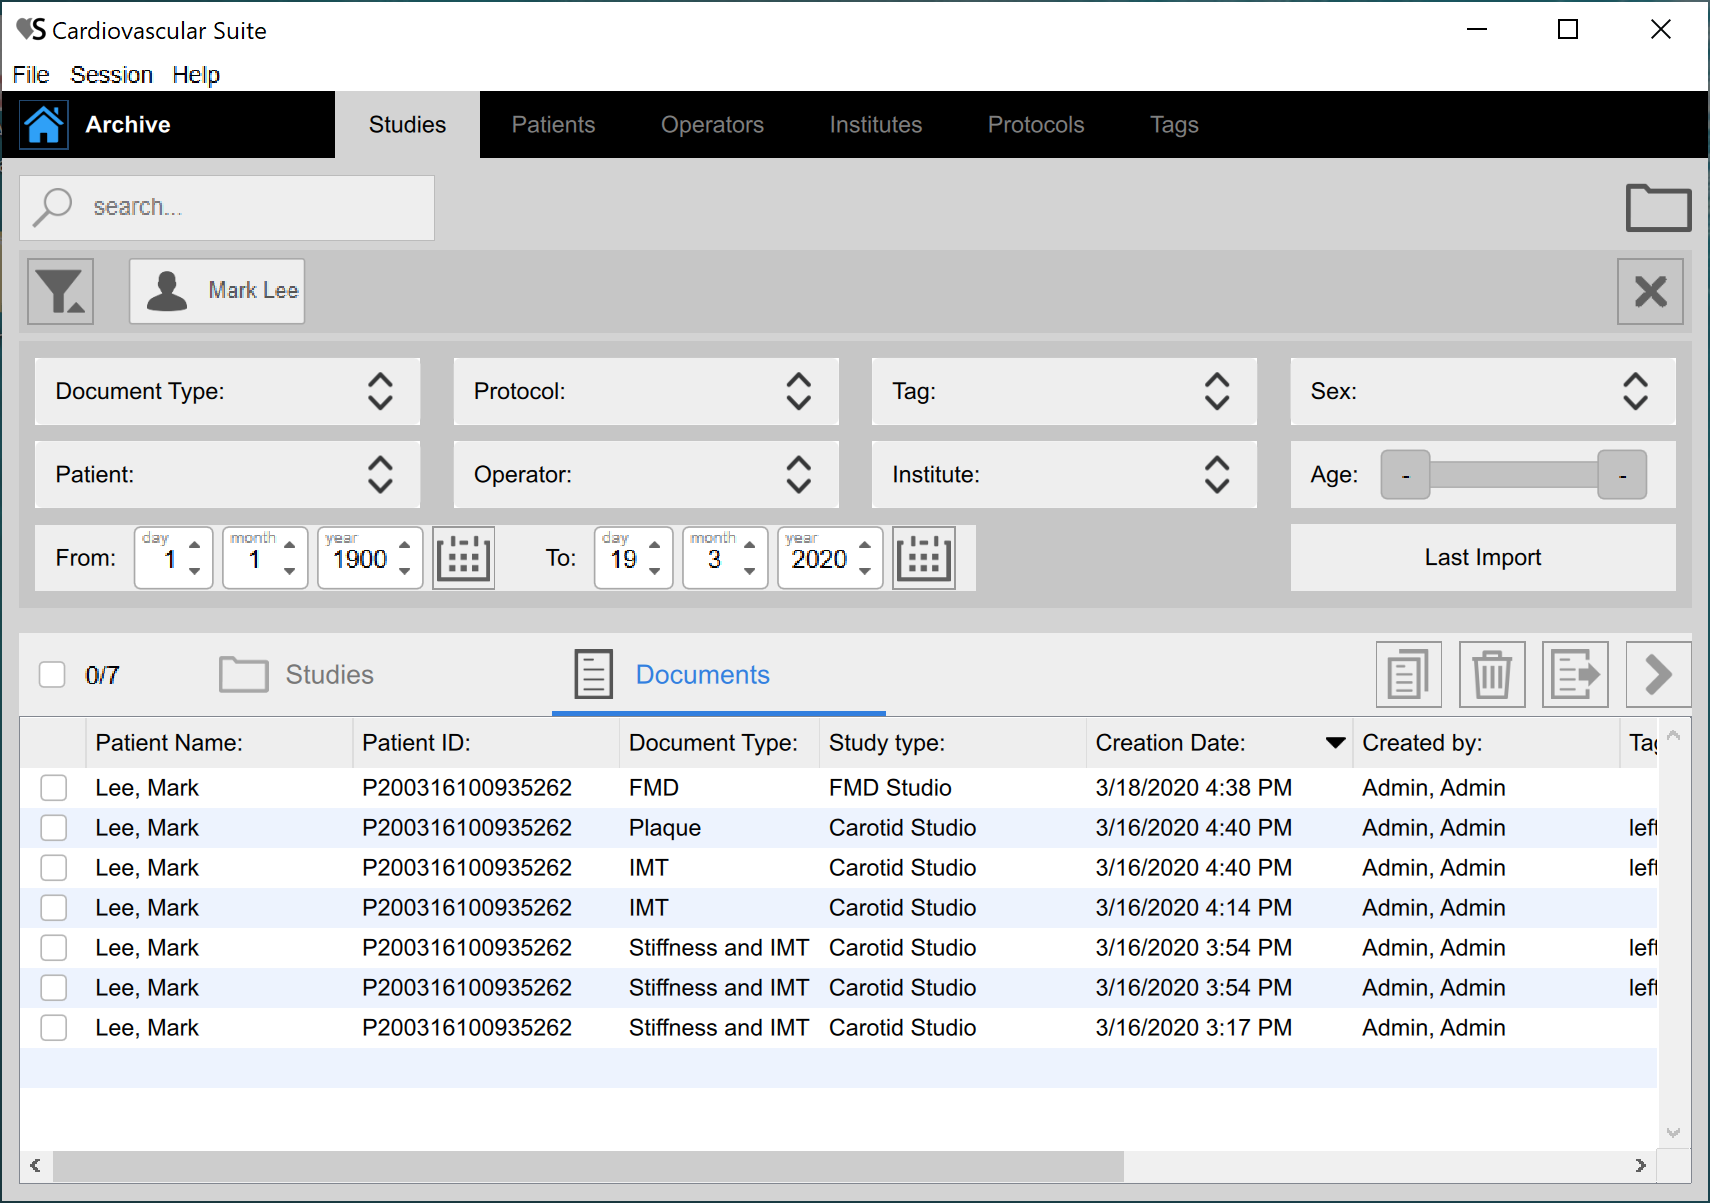Click the filter funnel icon
This screenshot has width=1710, height=1203.
click(x=60, y=291)
